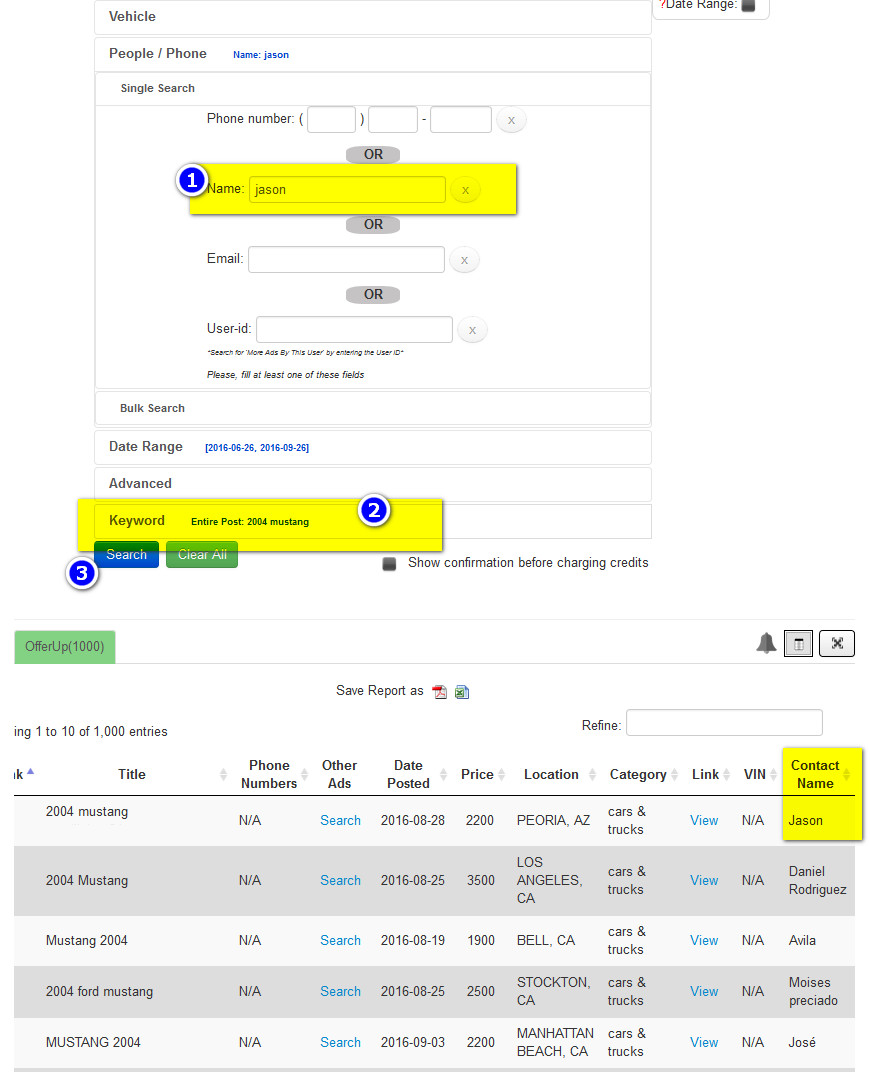Sort table by VIN column
The height and width of the screenshot is (1072, 870).
(755, 775)
